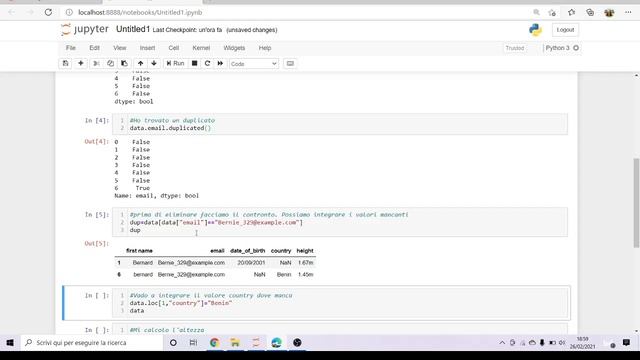Open Cortana circle icon on taskbar
Viewport: 640px width, 360px height.
coord(173,343)
